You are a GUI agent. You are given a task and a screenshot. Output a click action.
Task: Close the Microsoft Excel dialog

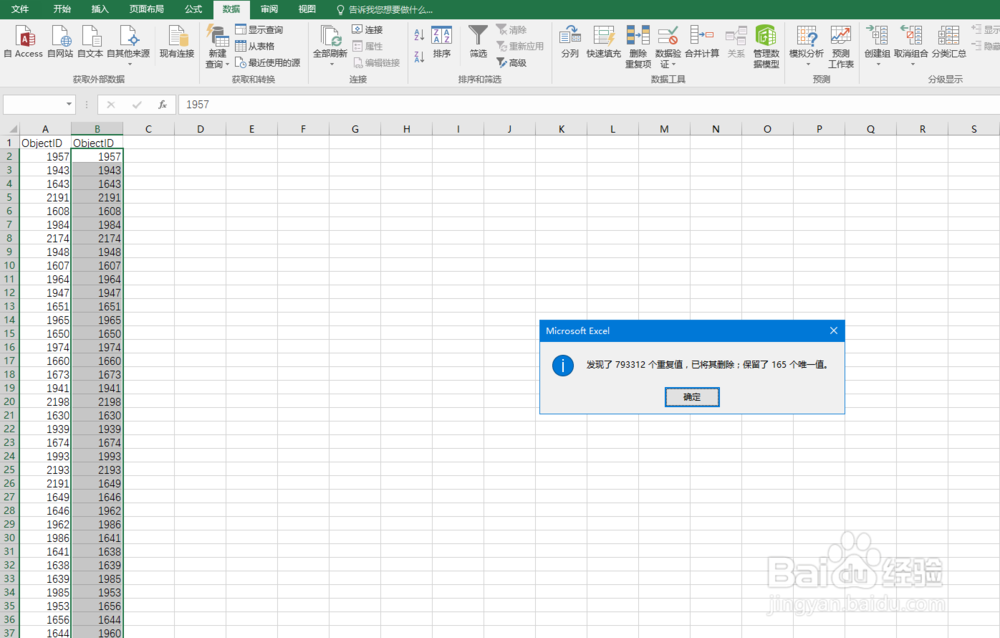point(834,330)
